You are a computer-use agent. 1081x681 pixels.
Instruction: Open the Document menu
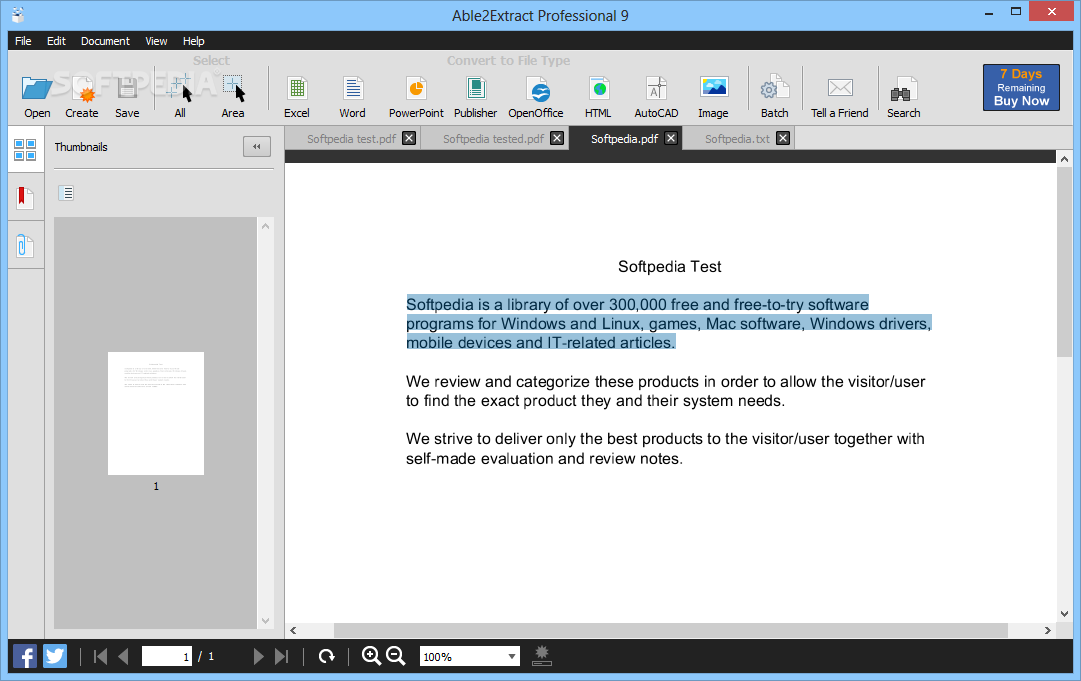105,41
